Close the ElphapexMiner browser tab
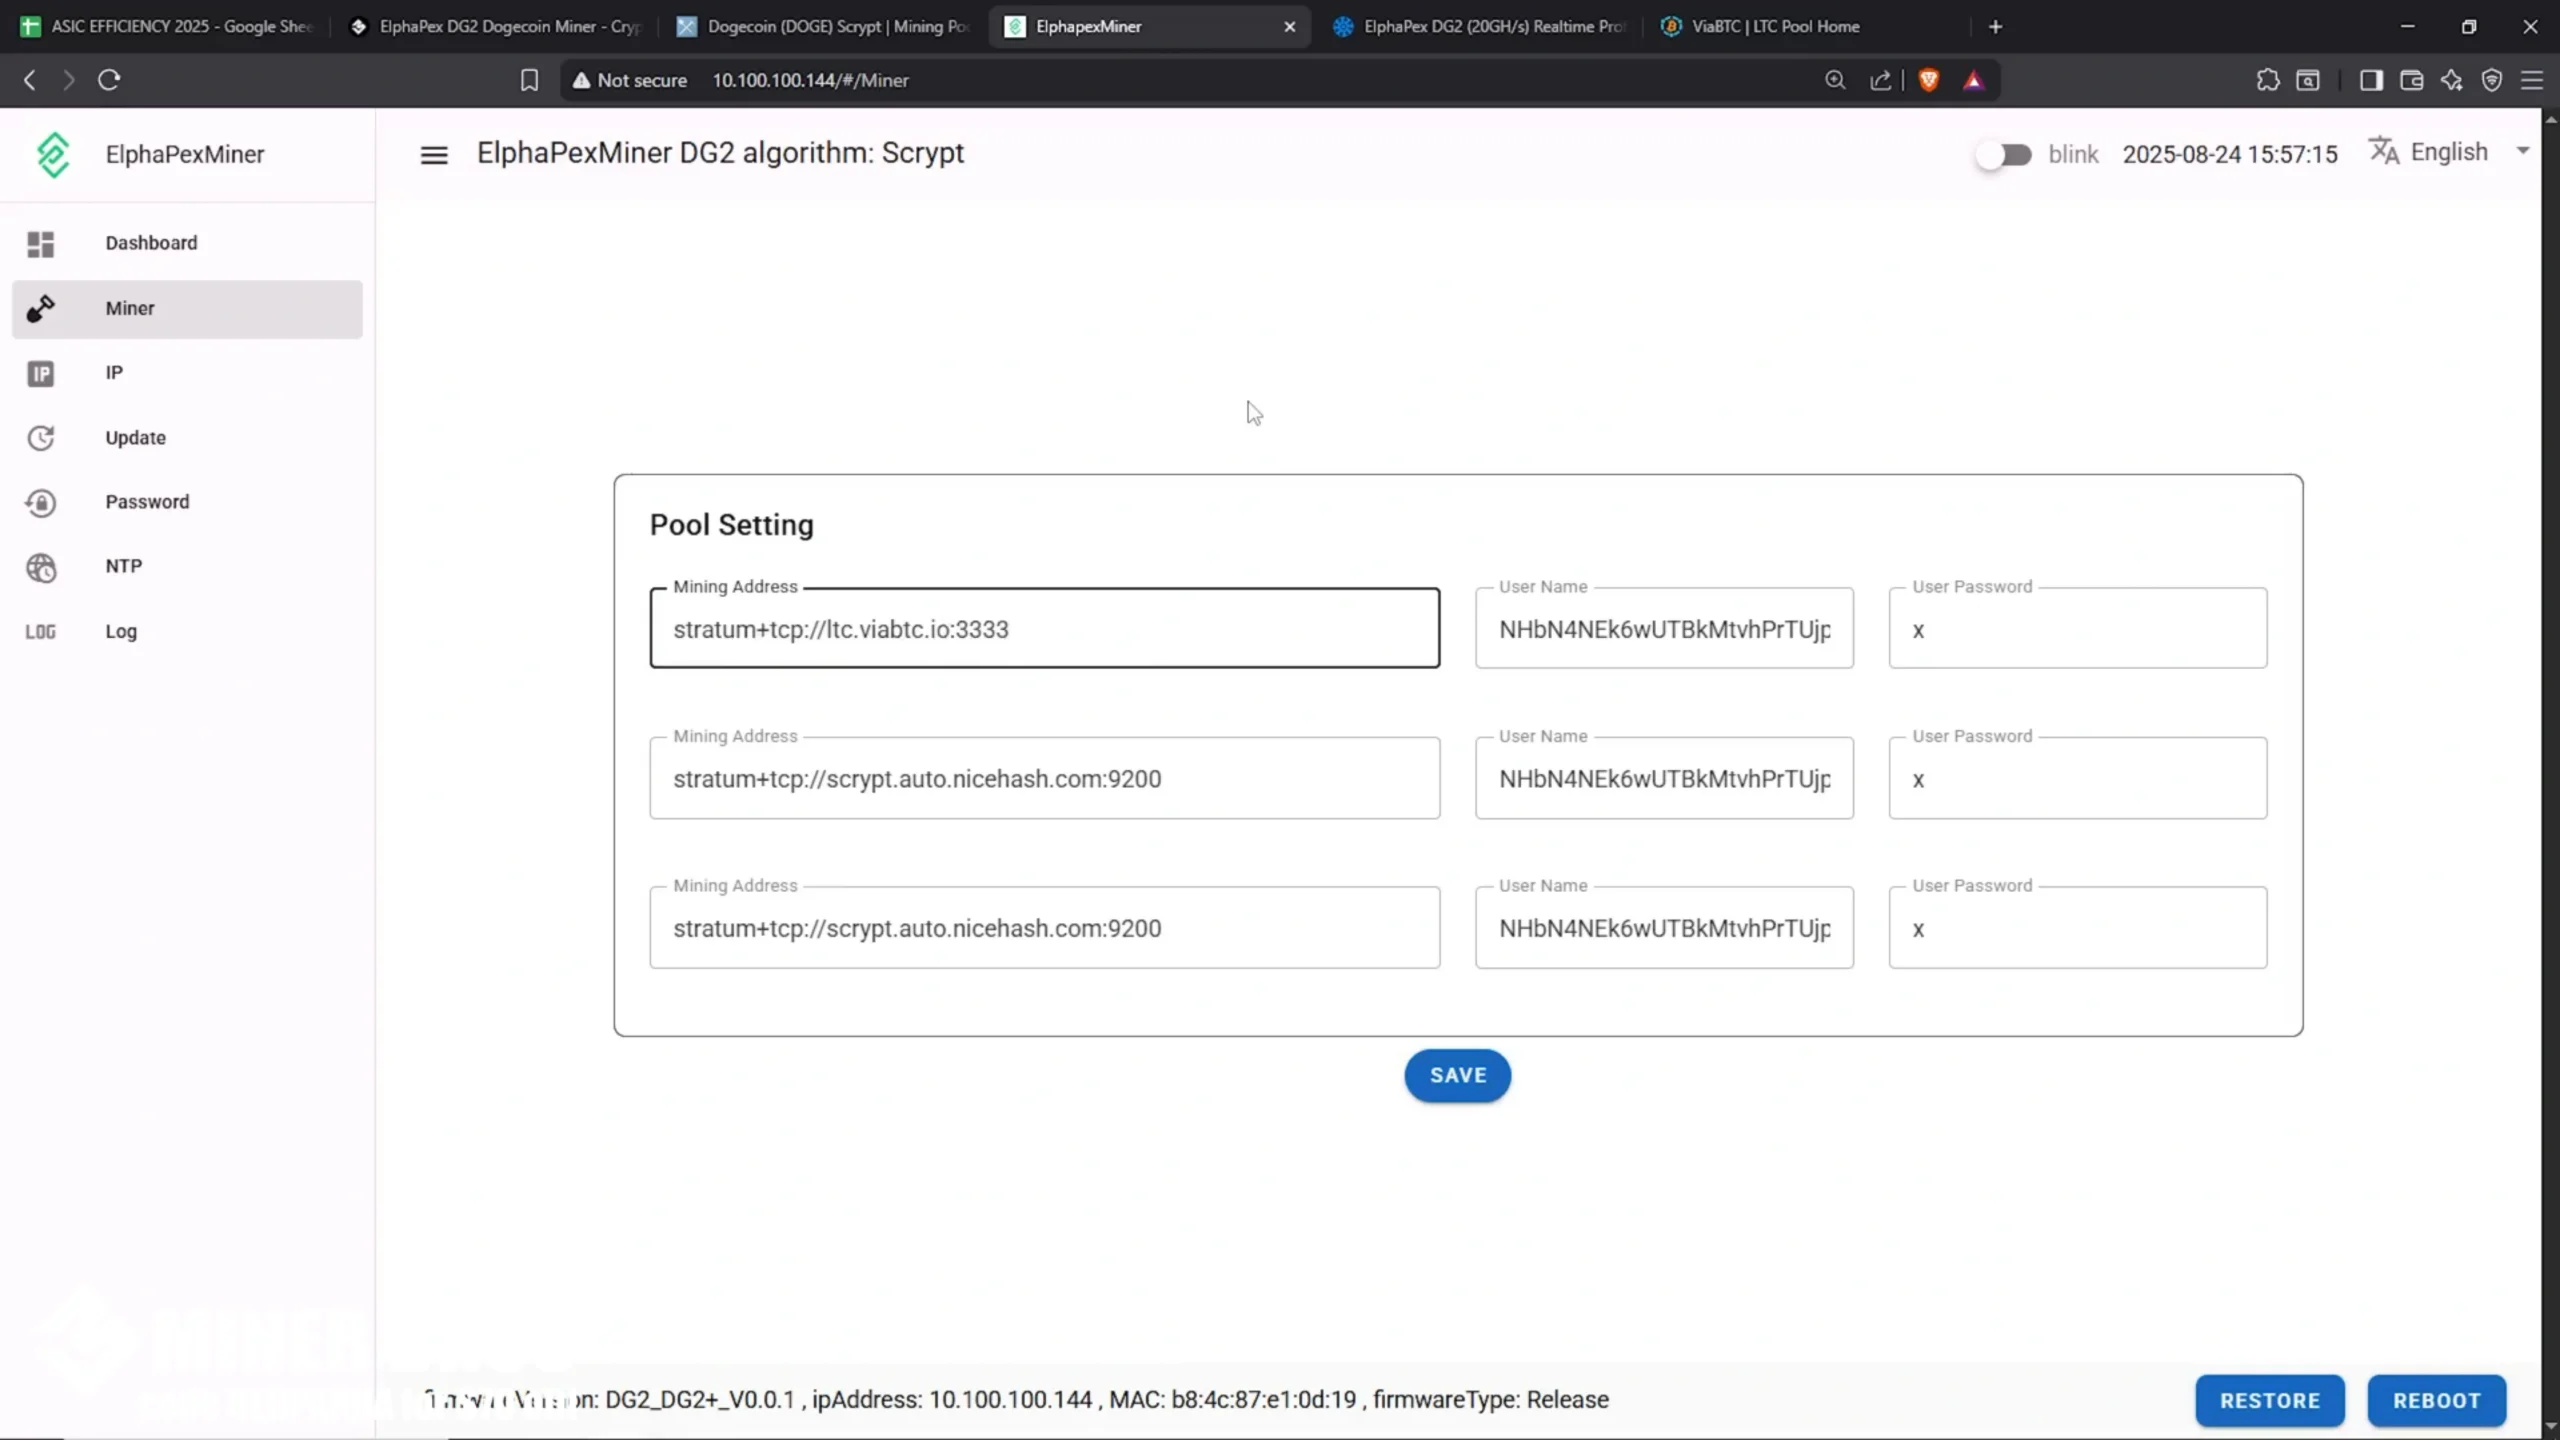 [x=1289, y=27]
